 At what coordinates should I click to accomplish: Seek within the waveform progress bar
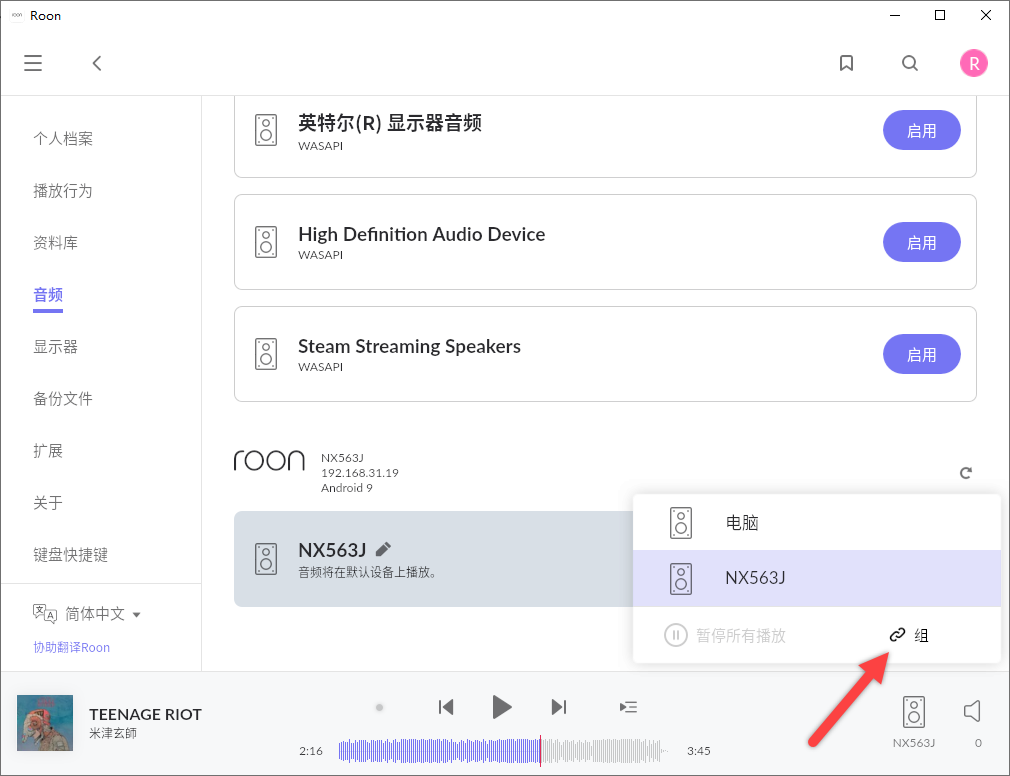click(x=504, y=751)
